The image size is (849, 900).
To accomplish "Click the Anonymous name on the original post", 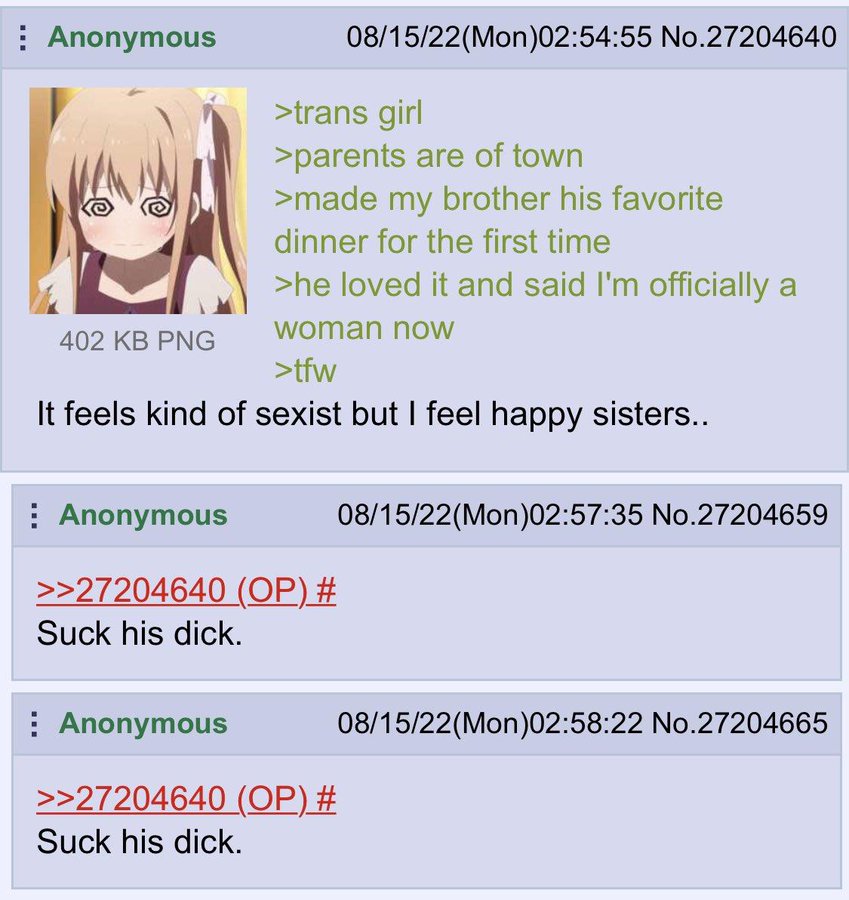I will tap(132, 37).
